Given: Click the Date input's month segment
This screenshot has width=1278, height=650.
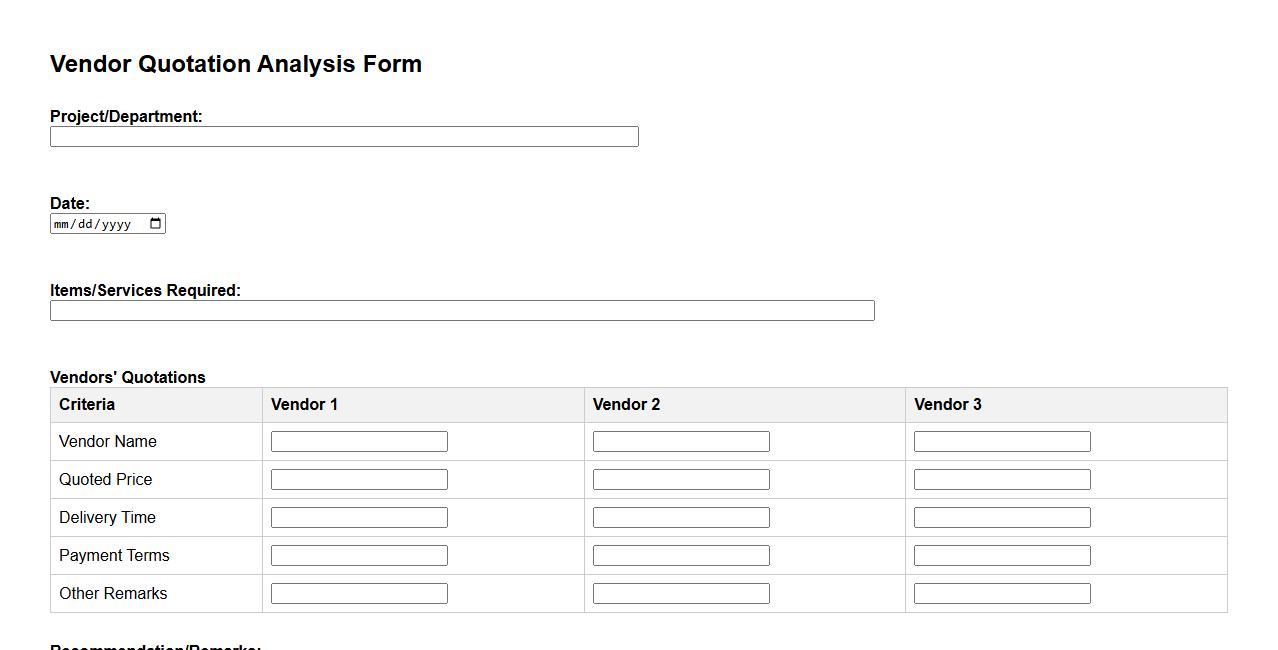Looking at the screenshot, I should pyautogui.click(x=62, y=224).
